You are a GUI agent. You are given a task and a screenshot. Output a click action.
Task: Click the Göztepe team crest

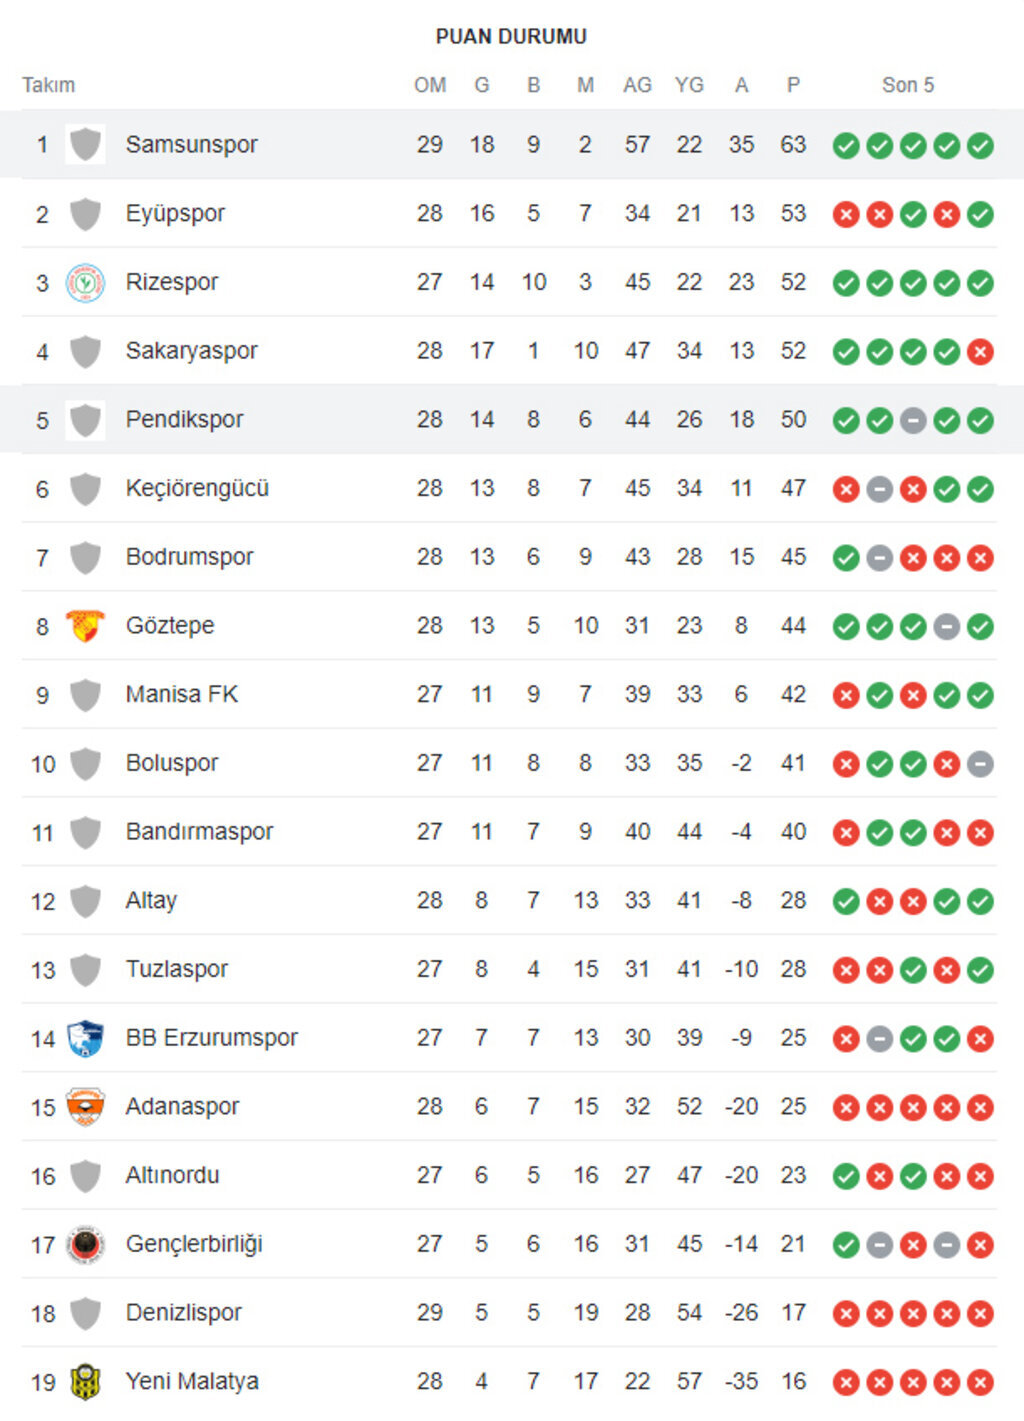(x=85, y=626)
